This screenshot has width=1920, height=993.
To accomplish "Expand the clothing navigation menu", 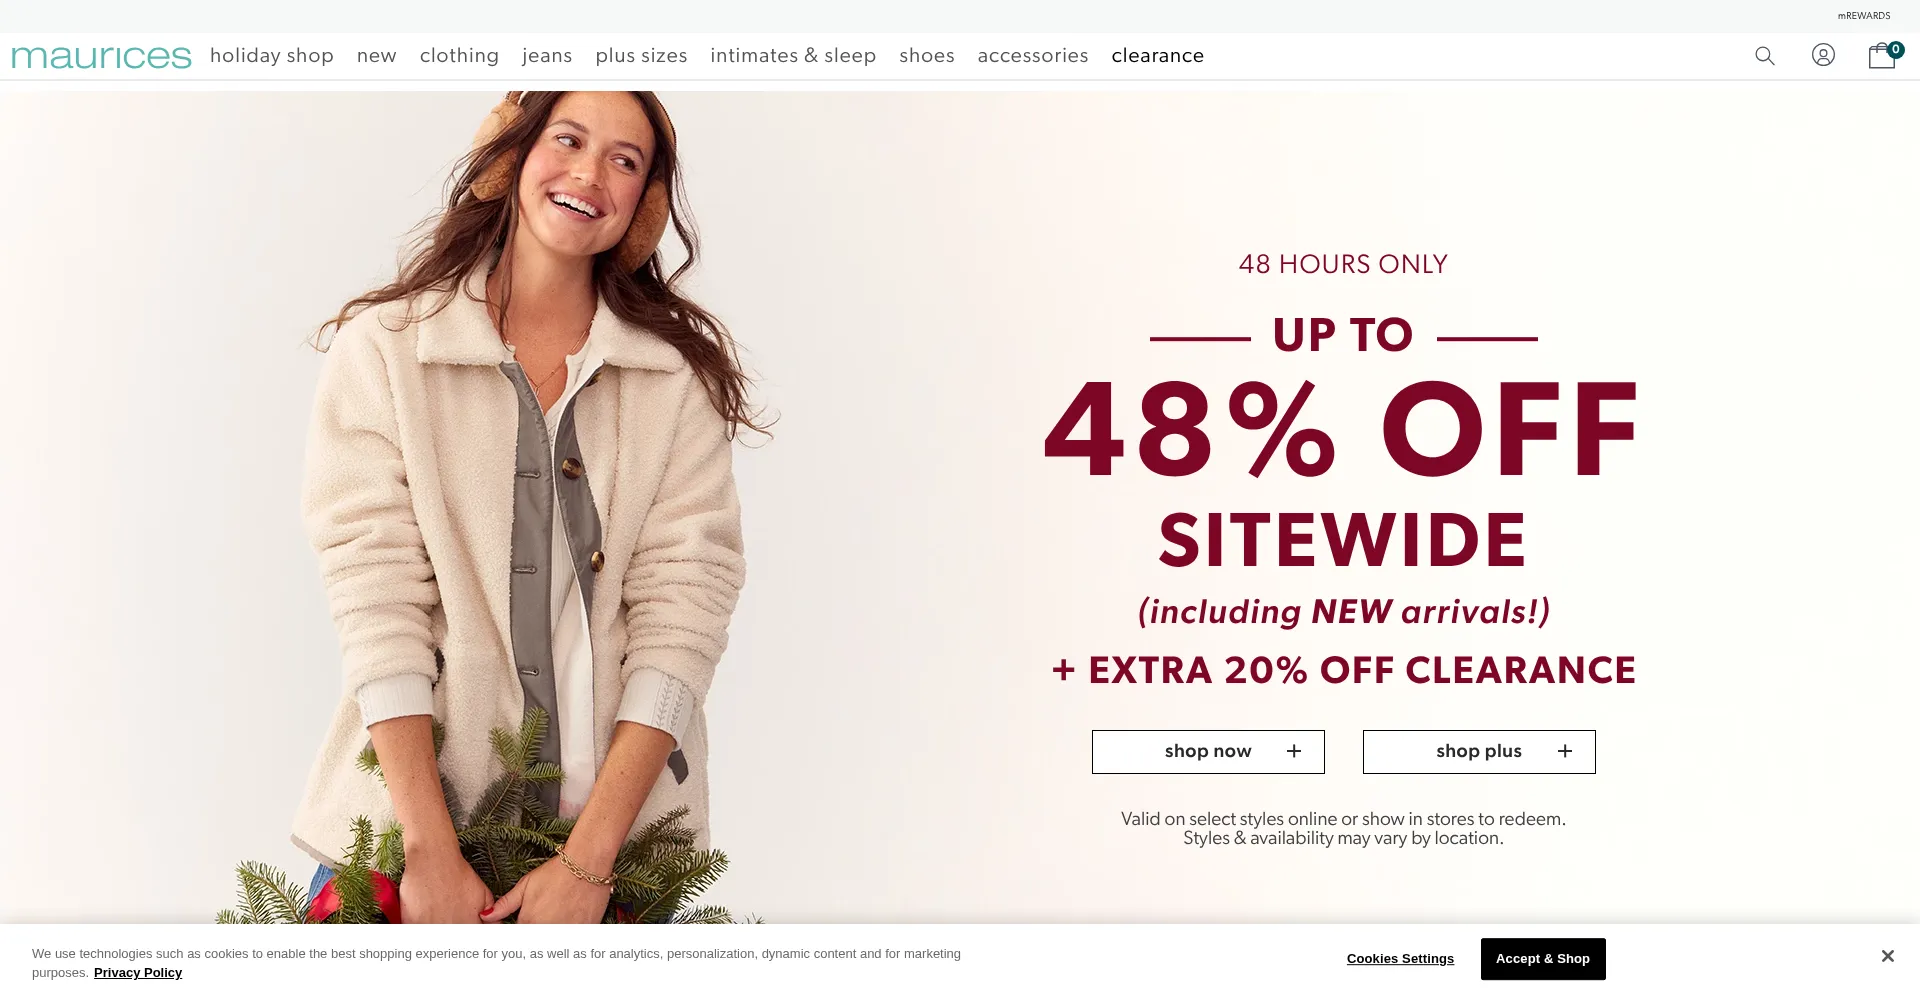I will [459, 56].
